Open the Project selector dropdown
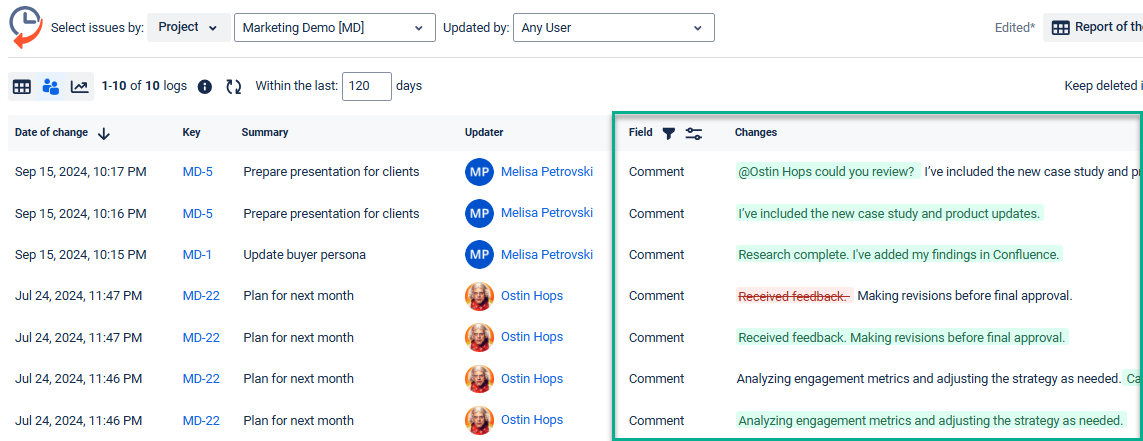Viewport: 1143px width, 441px height. (189, 27)
